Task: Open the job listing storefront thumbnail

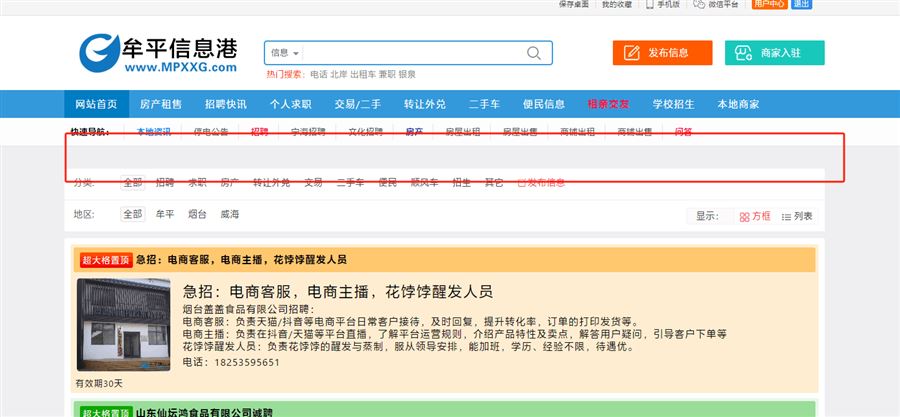Action: 123,326
